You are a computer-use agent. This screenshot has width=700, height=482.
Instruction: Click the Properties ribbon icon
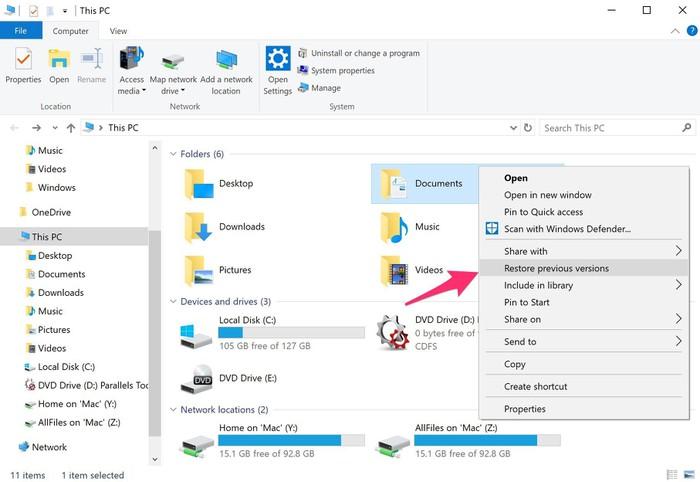click(23, 66)
